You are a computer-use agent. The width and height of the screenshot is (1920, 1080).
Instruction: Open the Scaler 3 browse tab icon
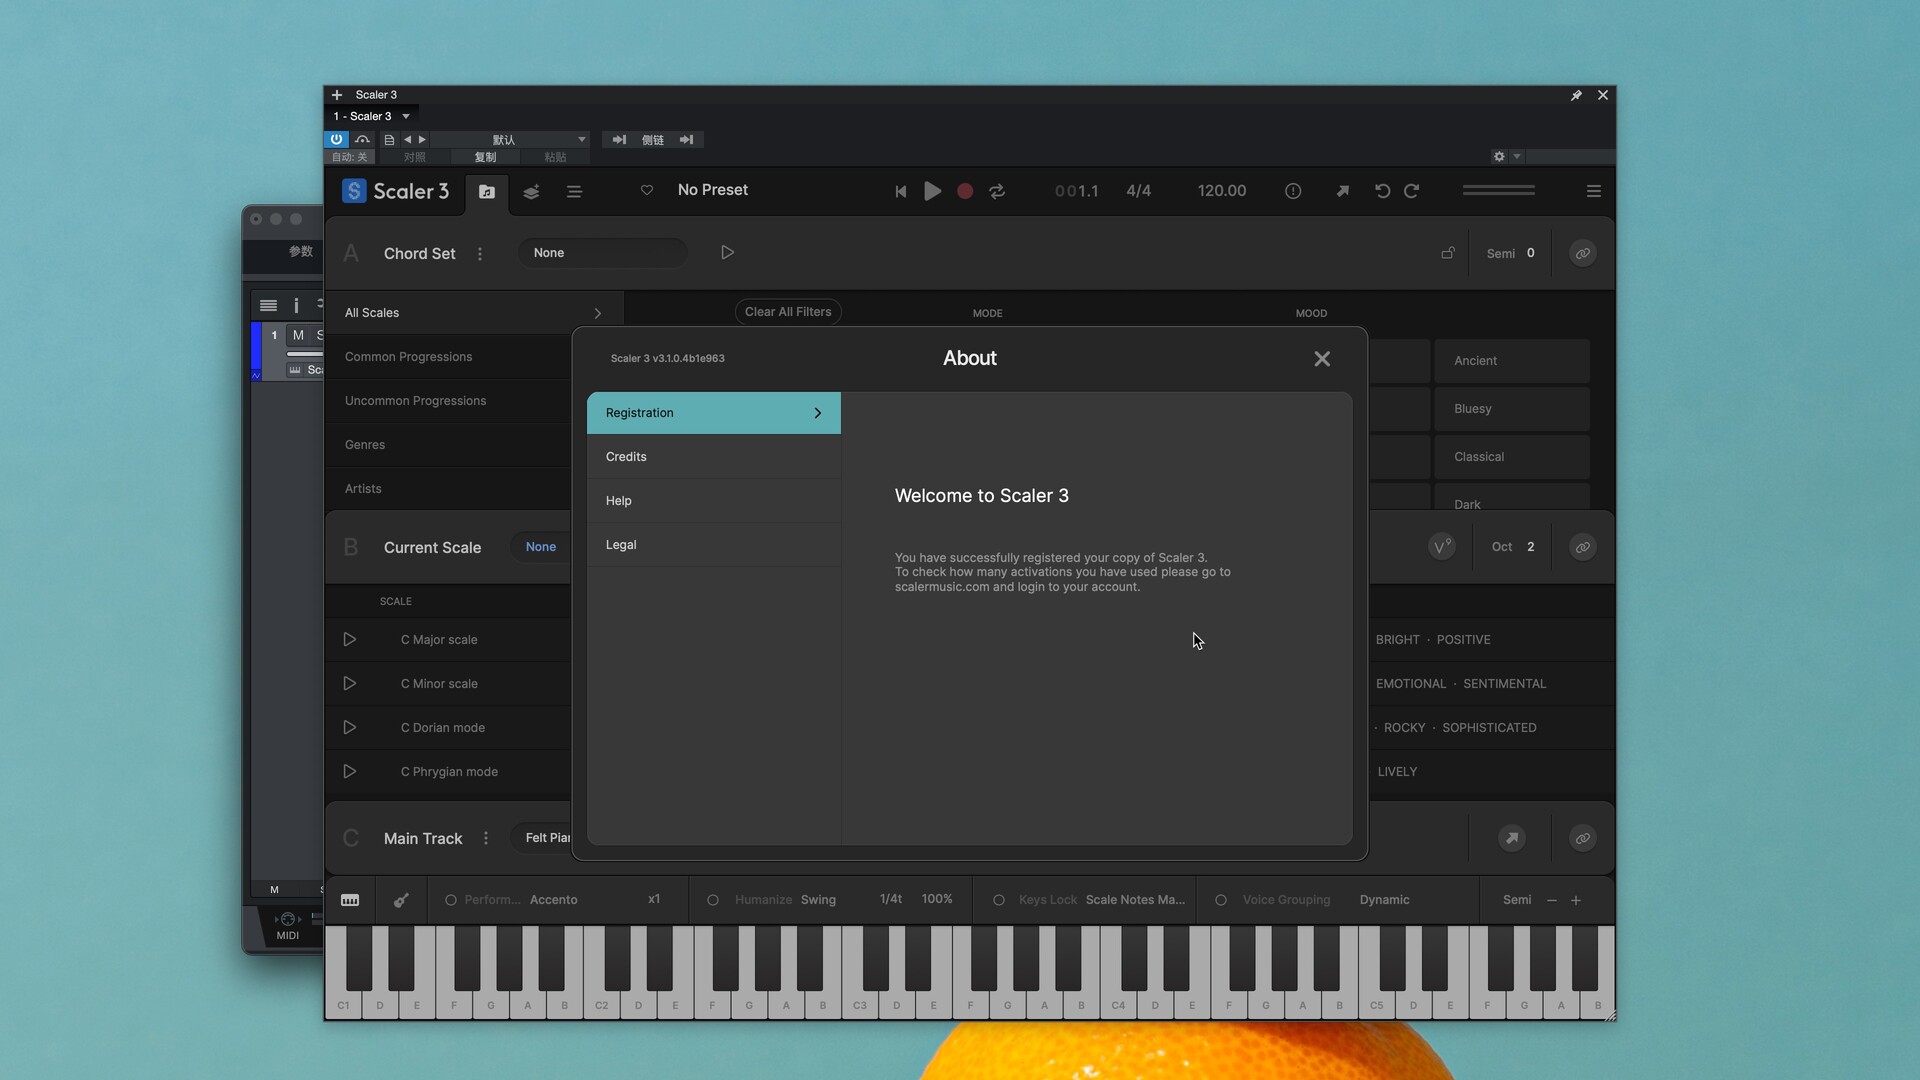[x=487, y=192]
